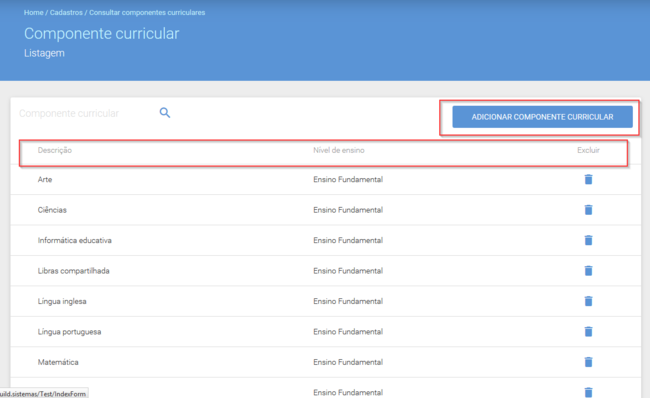This screenshot has width=650, height=398.
Task: Delete the Arte row with trash icon
Action: click(x=588, y=179)
